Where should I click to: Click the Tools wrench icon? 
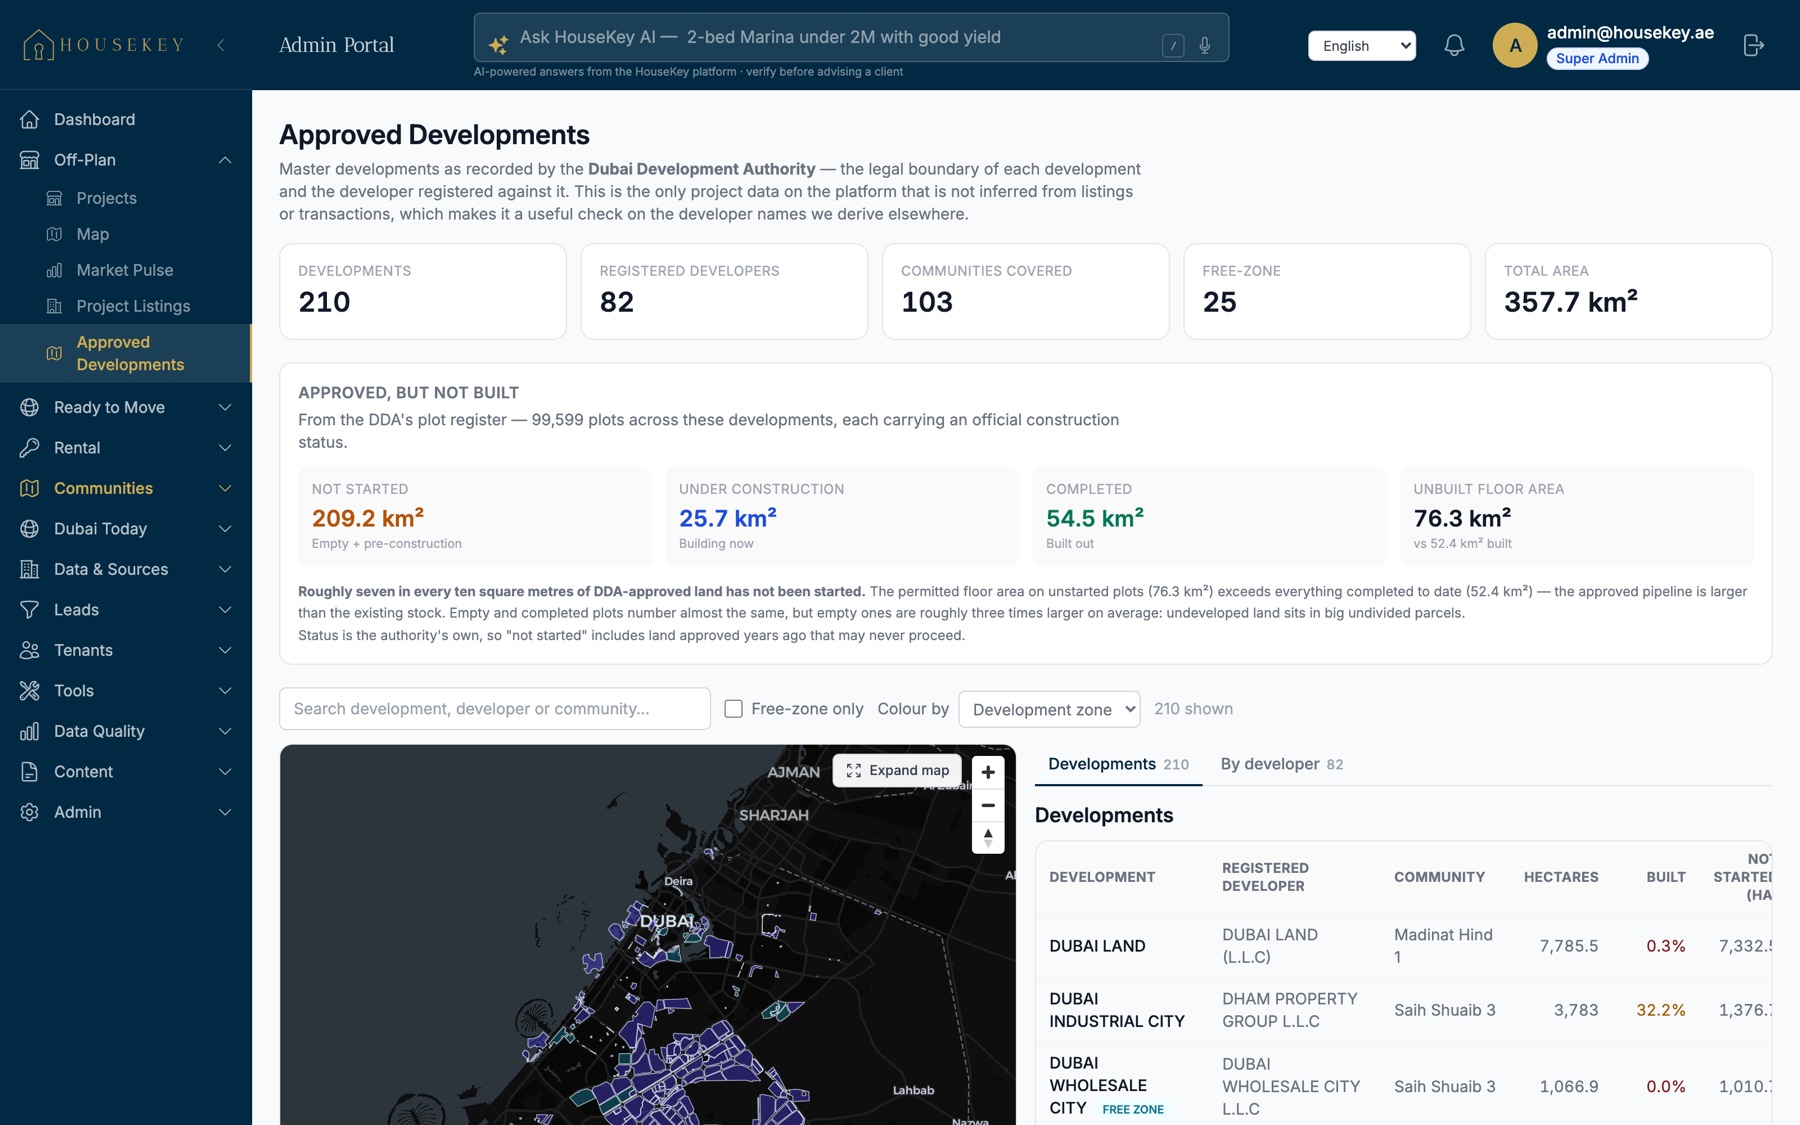tap(30, 691)
